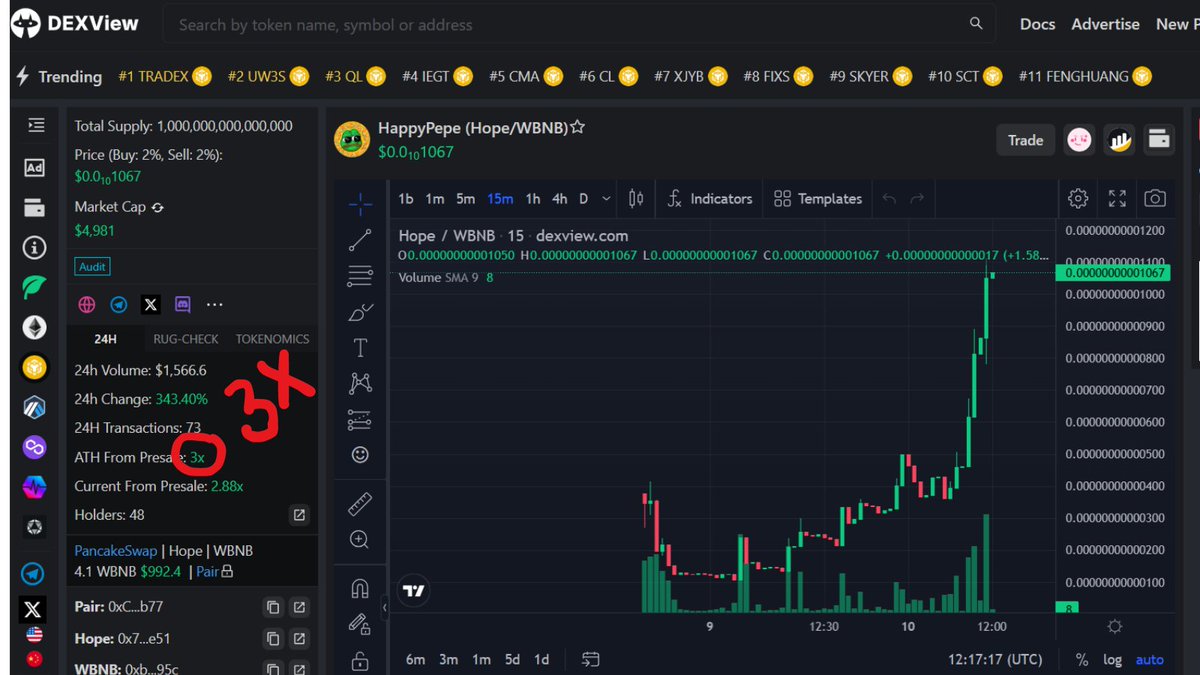Select the Polygon chain icon
The image size is (1200, 675).
coord(35,447)
